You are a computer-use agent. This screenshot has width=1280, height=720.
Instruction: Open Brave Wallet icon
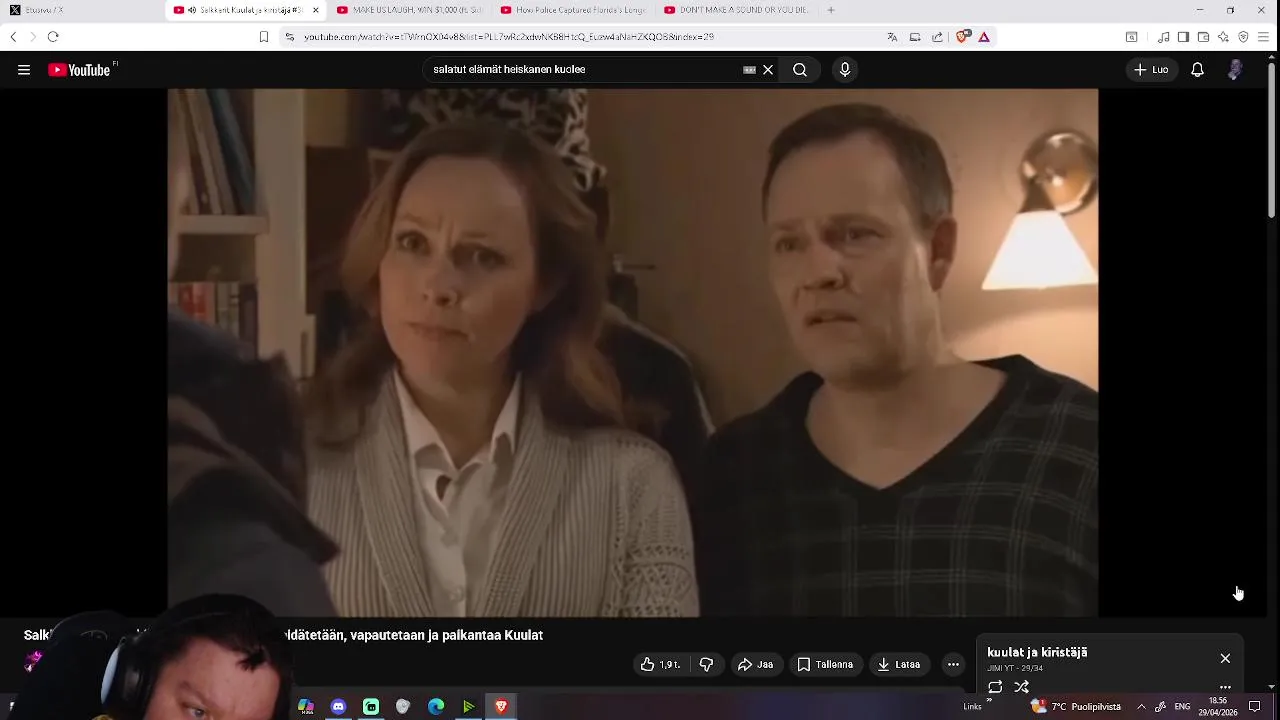click(x=1203, y=37)
